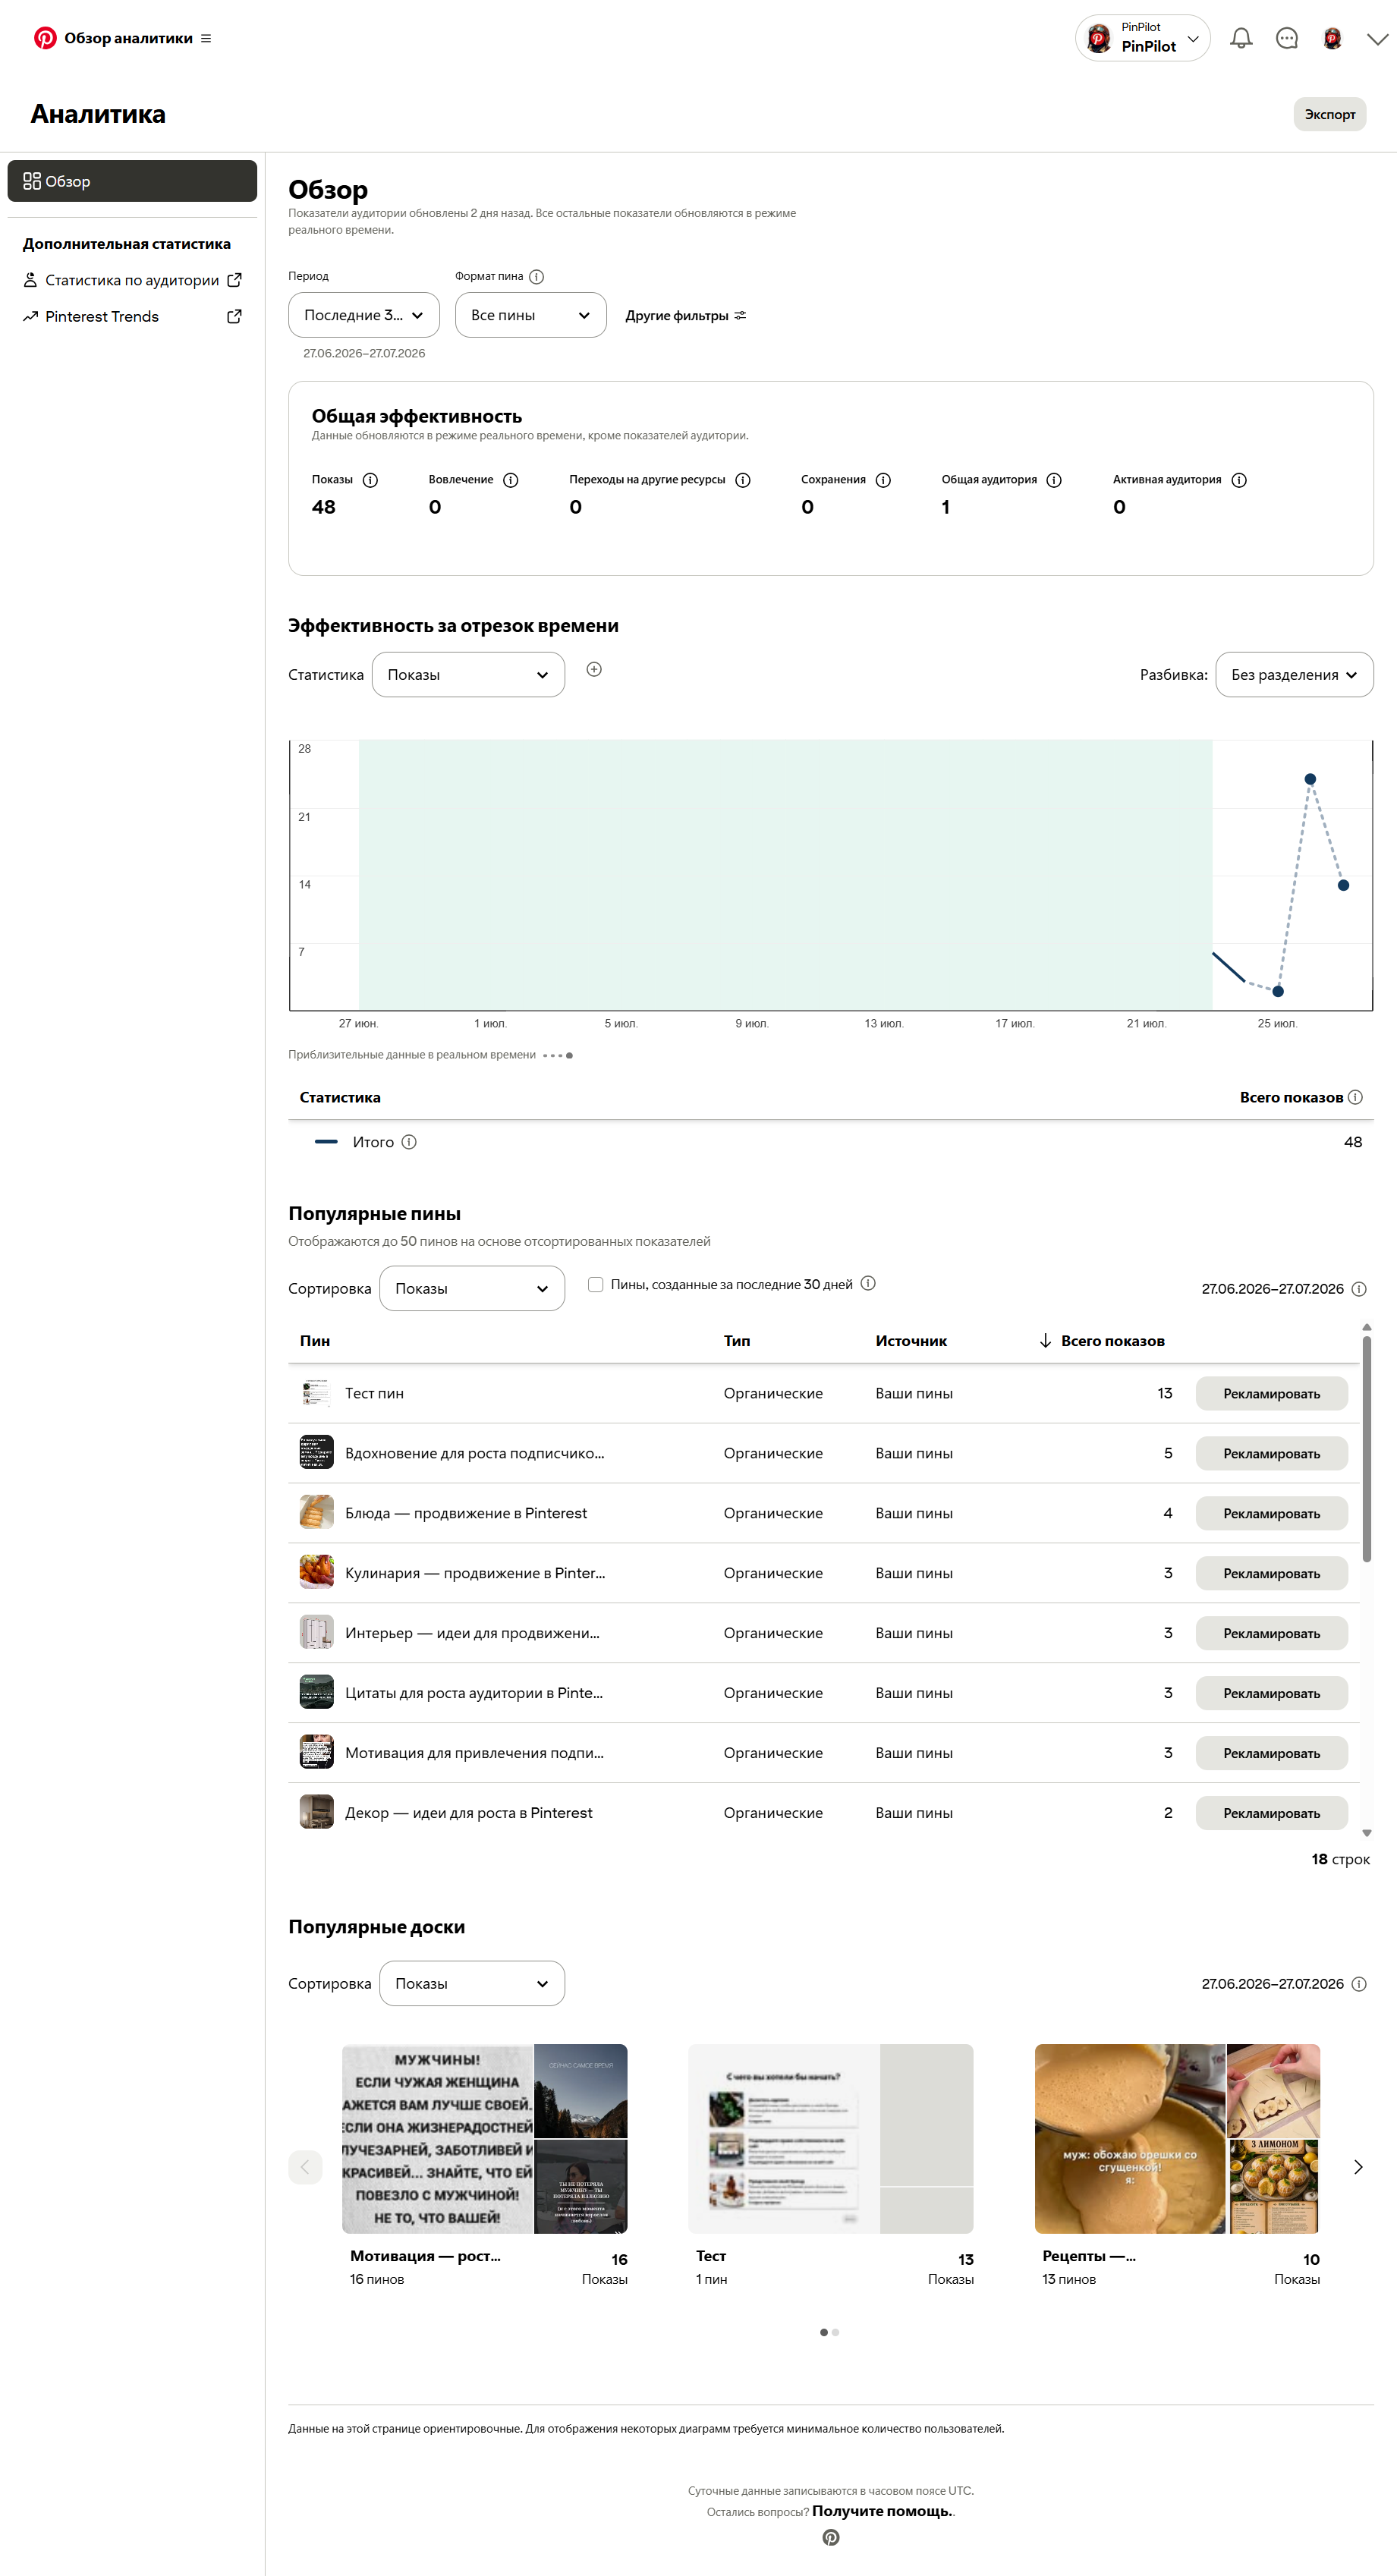
Task: Open Pinterest Trends link
Action: coord(102,316)
